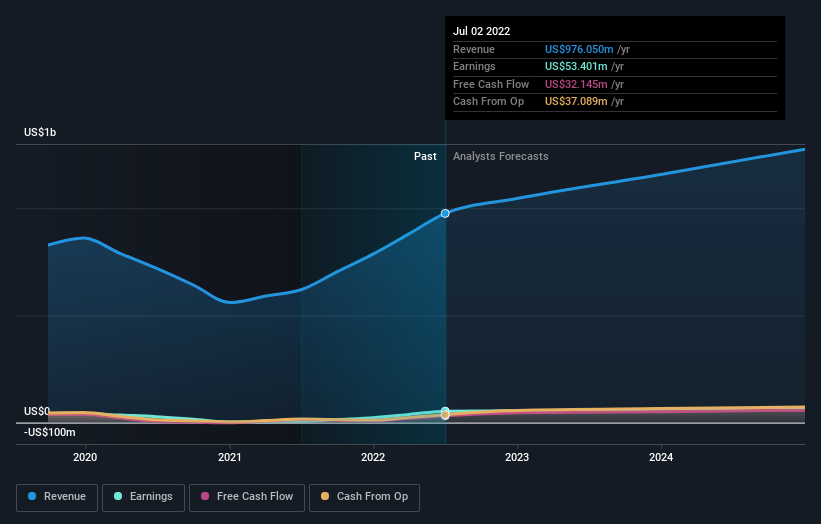
Task: Click the -US$100m y-axis label
Action: click(50, 432)
